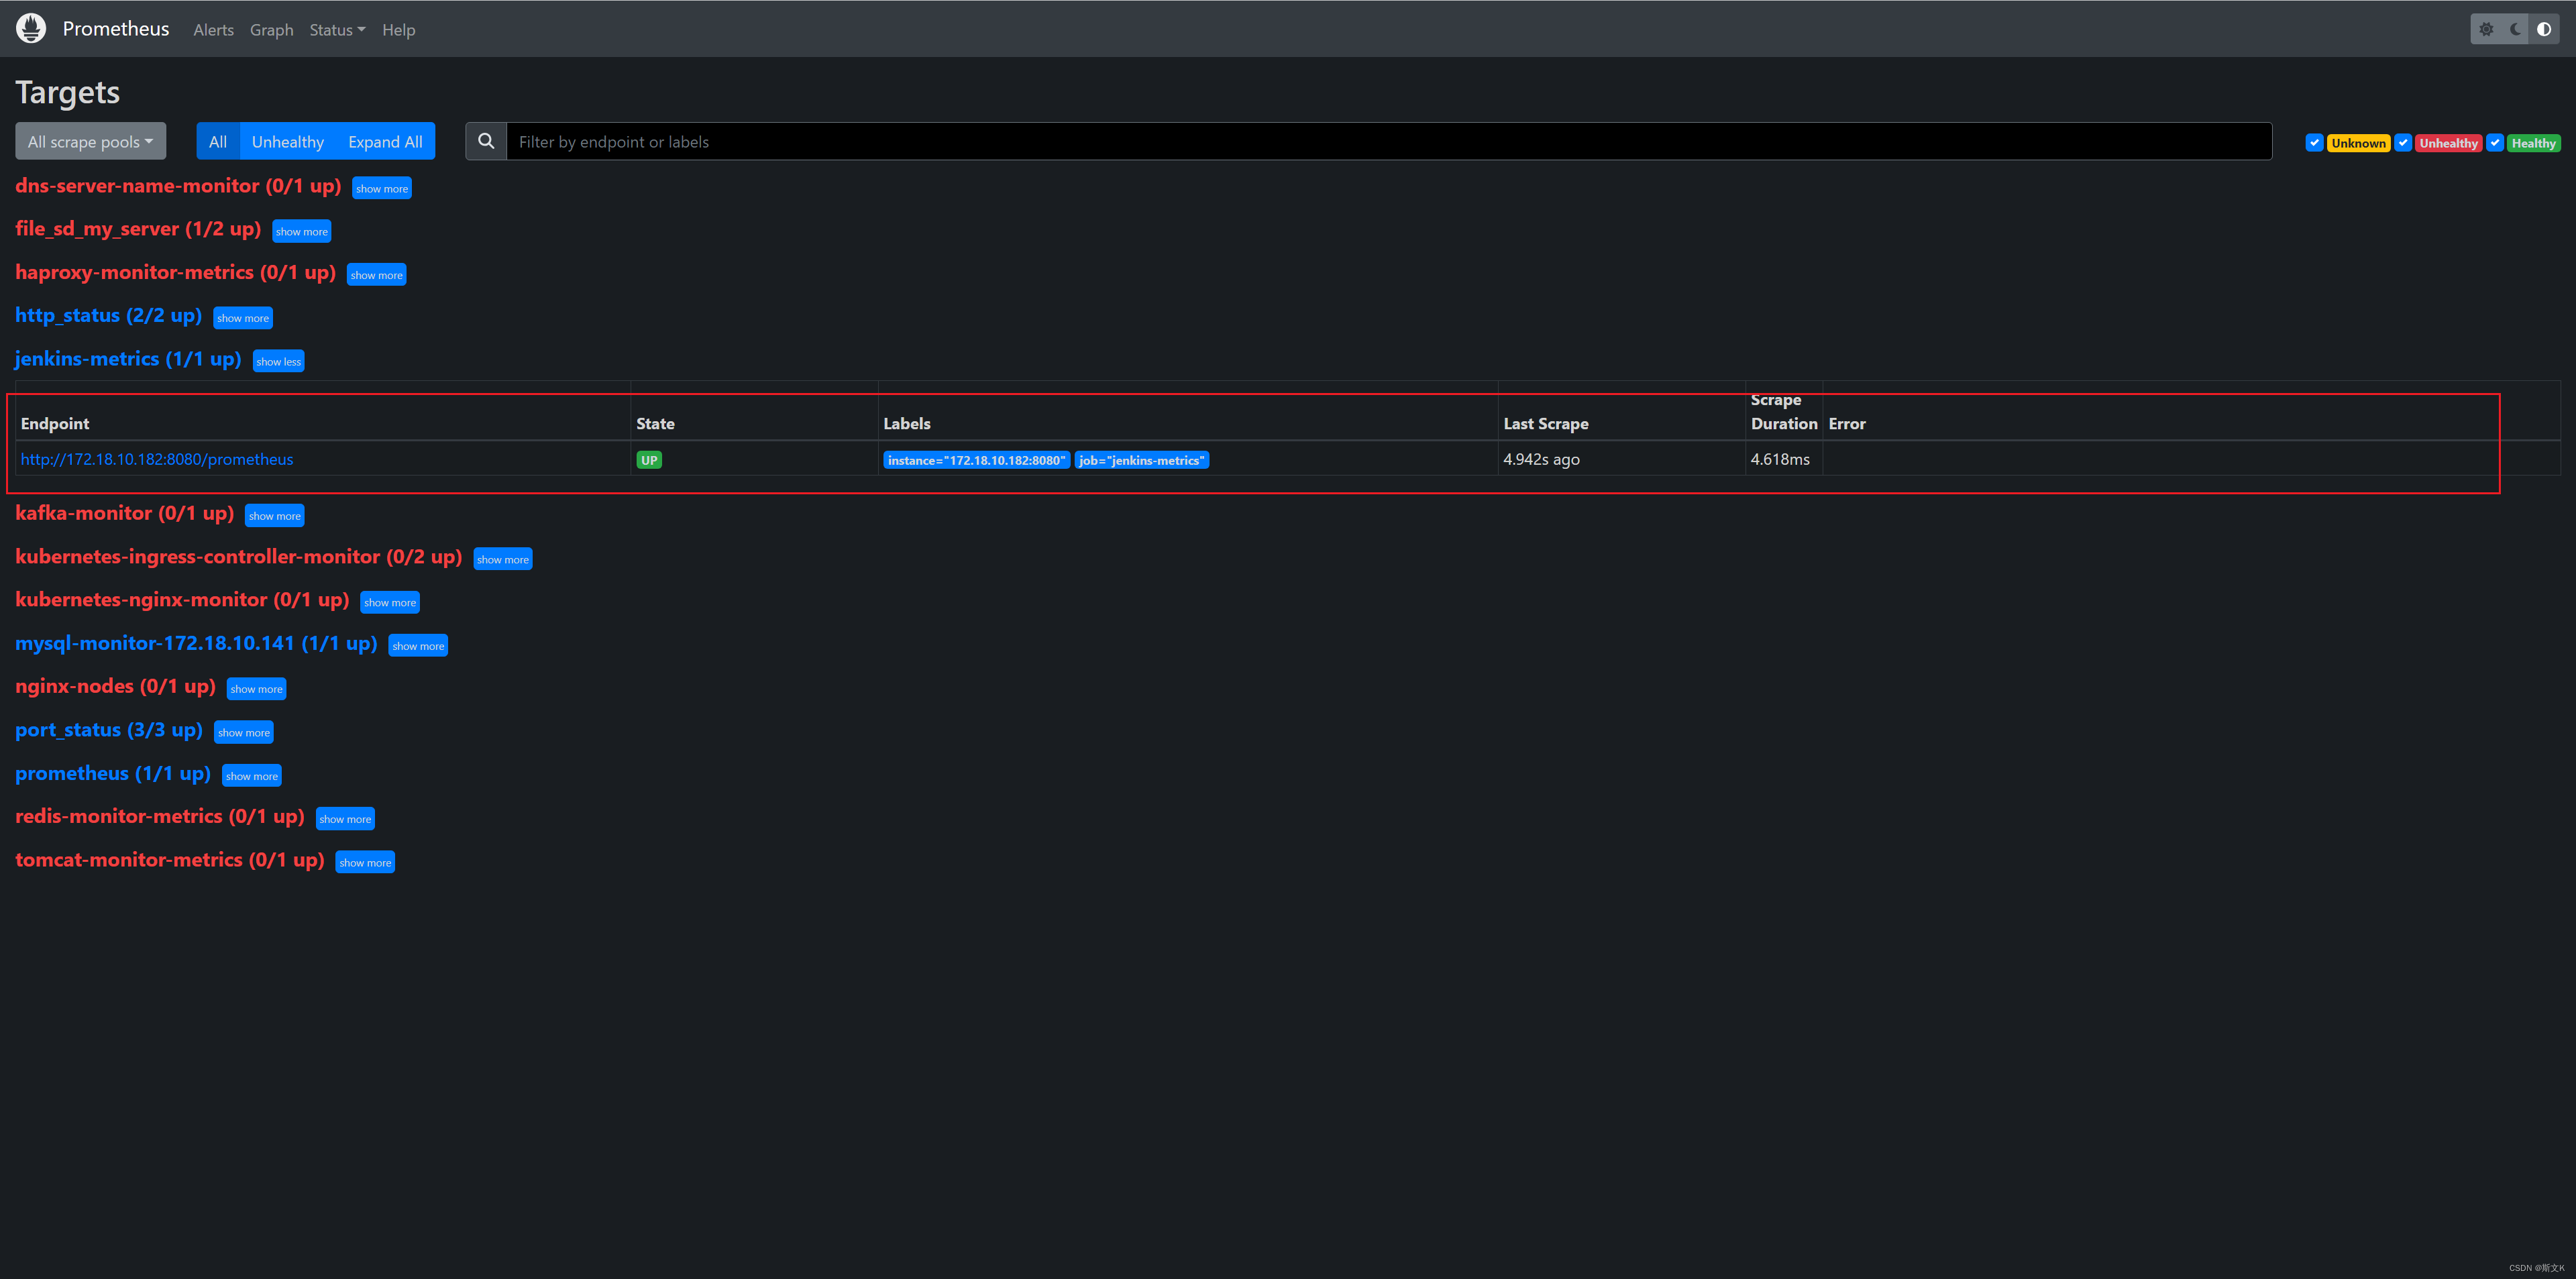Click the prometheus (1/1 up) heading
The width and height of the screenshot is (2576, 1279).
pos(113,773)
